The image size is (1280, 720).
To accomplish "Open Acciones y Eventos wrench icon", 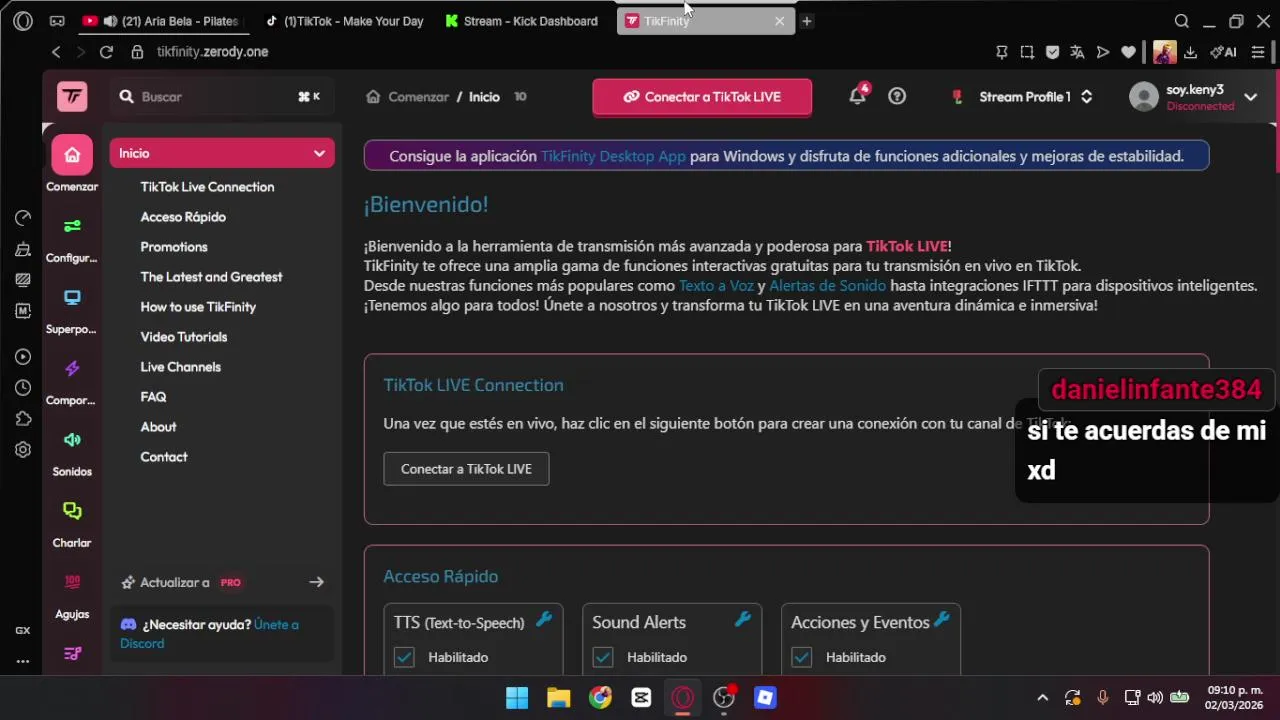I will point(942,620).
